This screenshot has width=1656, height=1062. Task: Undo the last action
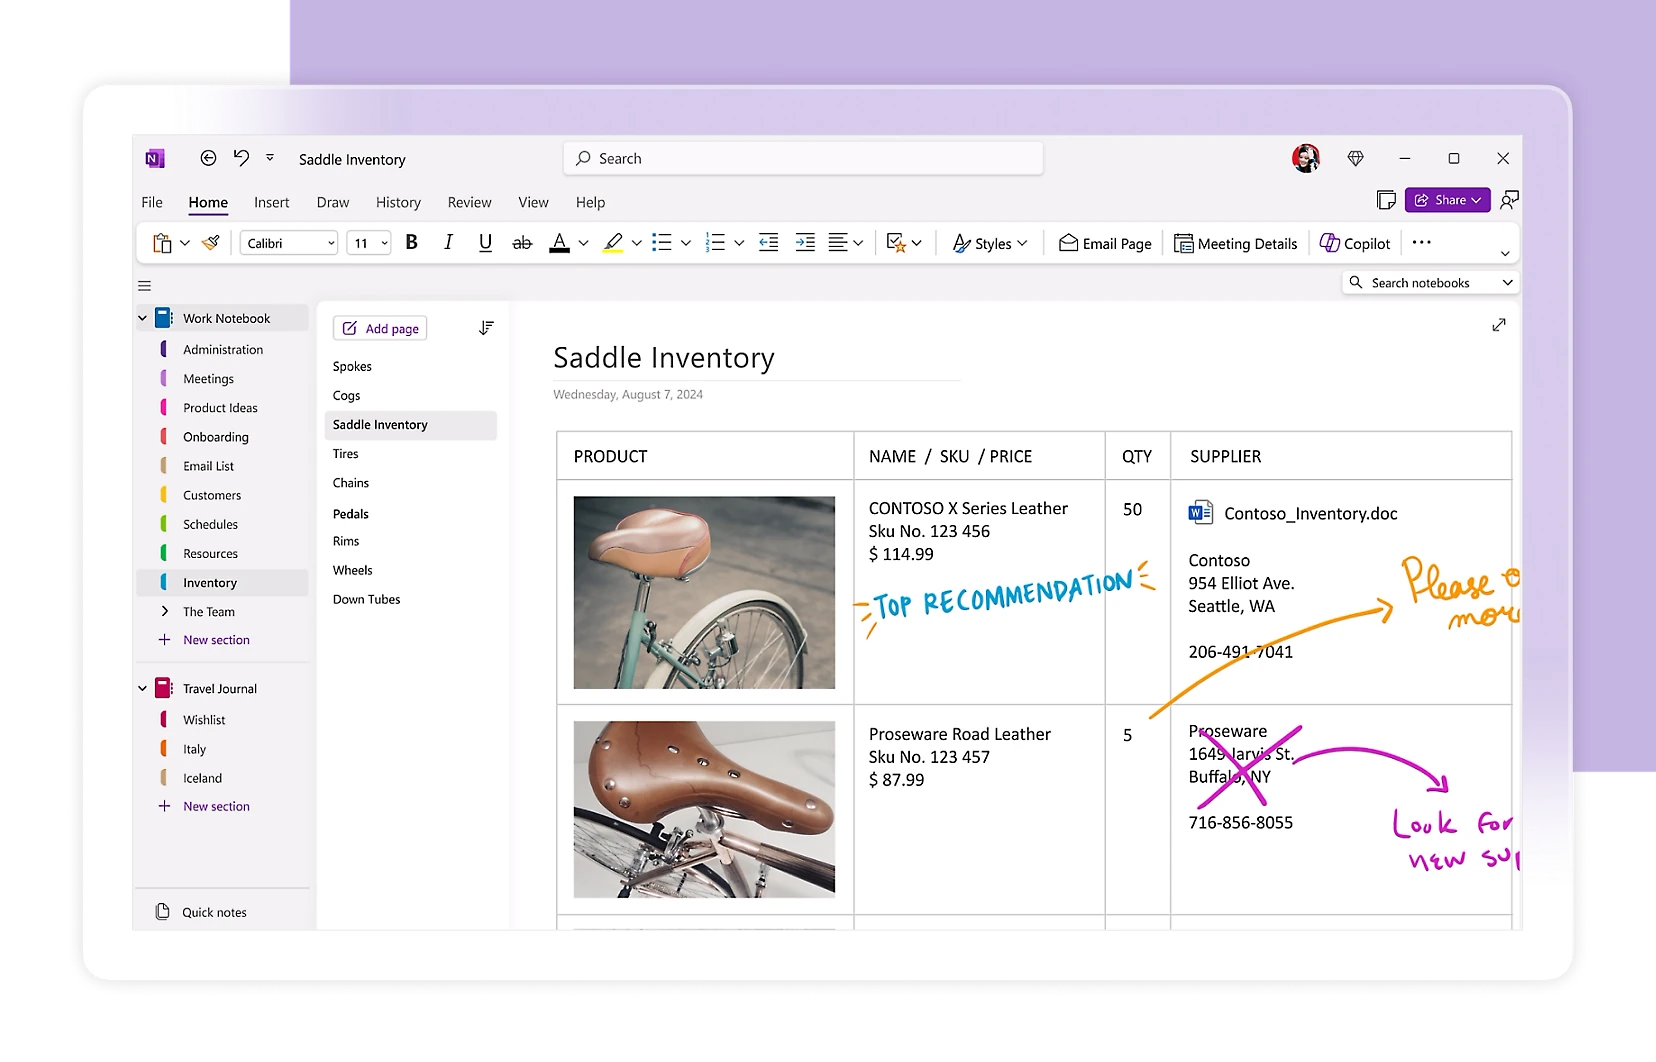(x=241, y=158)
